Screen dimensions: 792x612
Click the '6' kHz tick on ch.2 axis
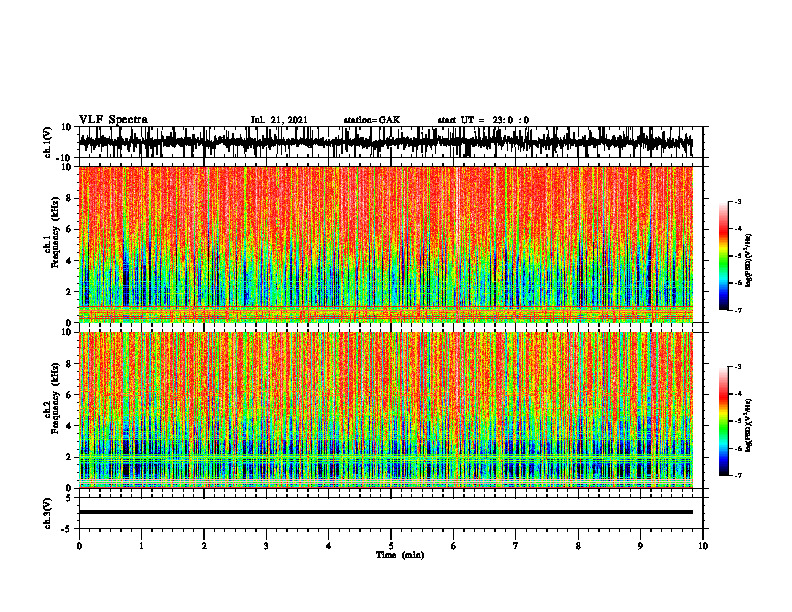[x=70, y=395]
